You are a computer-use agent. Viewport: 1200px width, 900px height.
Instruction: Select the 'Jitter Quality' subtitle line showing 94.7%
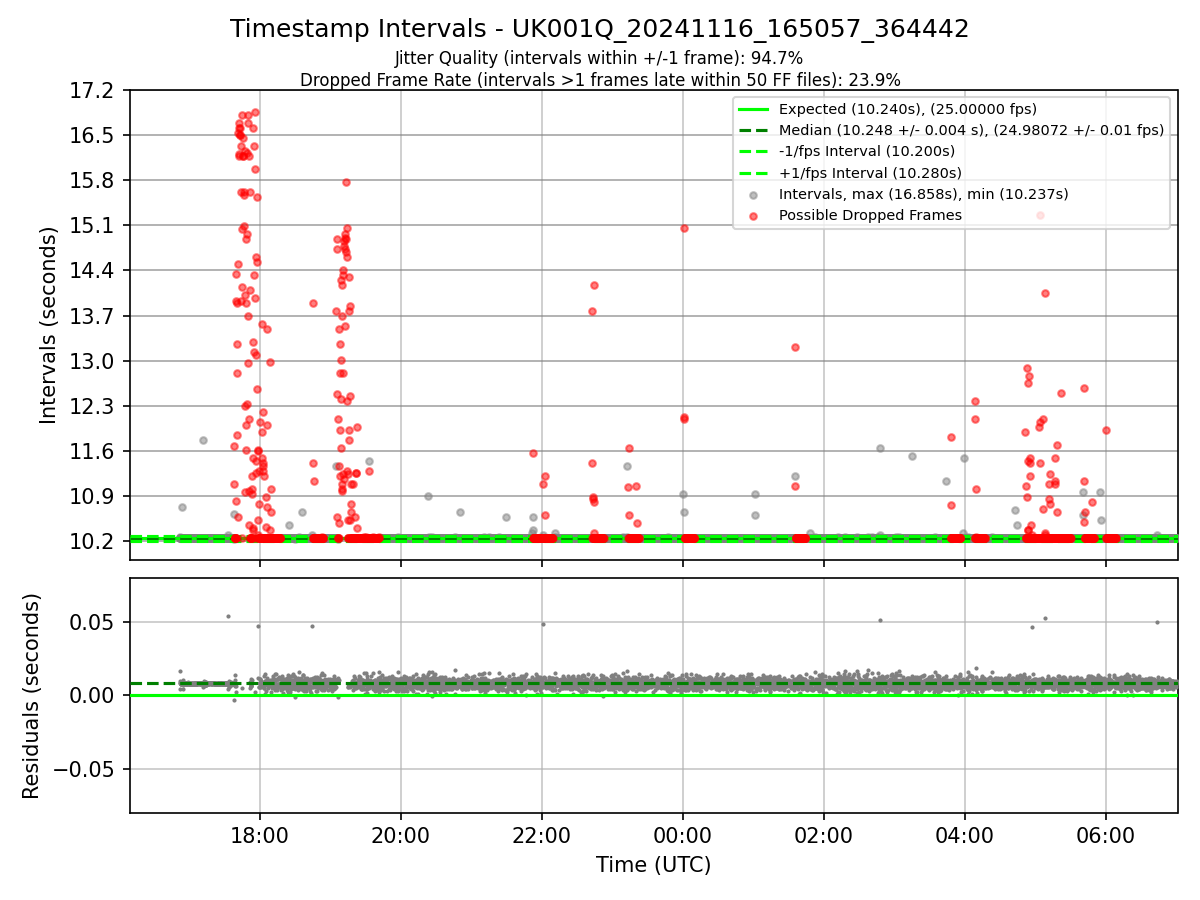(599, 59)
